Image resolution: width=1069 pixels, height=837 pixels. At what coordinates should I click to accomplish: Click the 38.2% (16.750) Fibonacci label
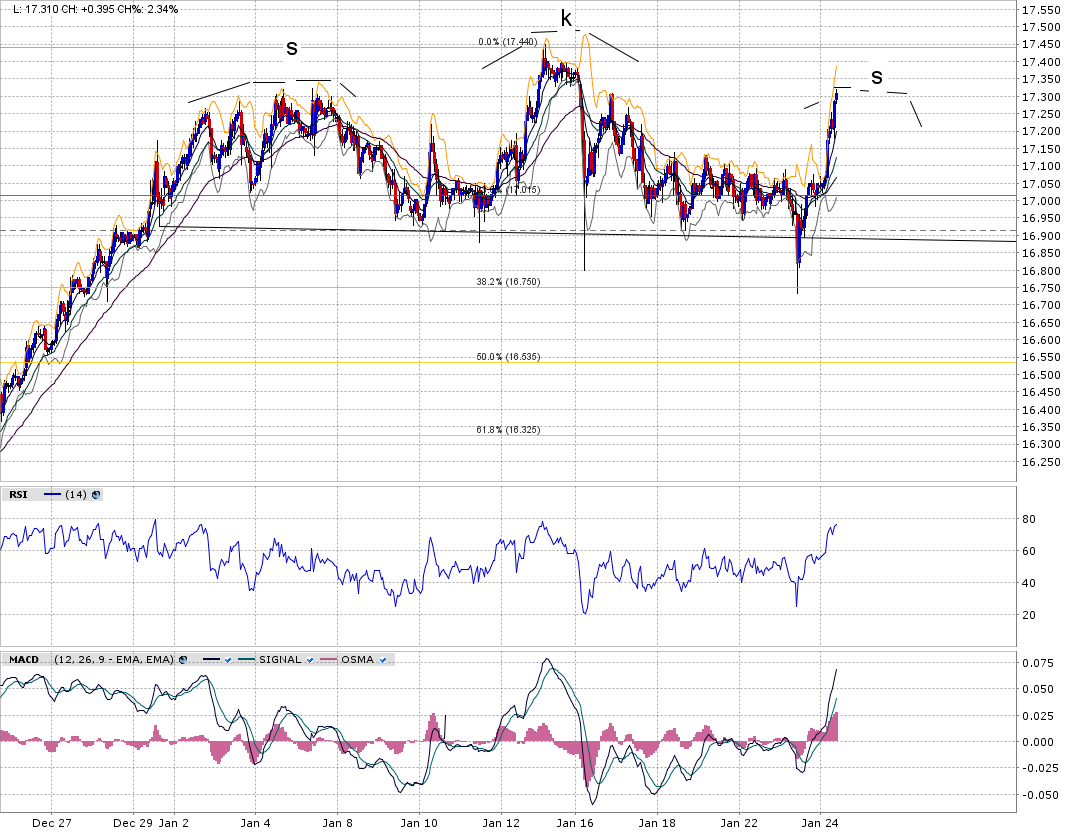point(507,282)
